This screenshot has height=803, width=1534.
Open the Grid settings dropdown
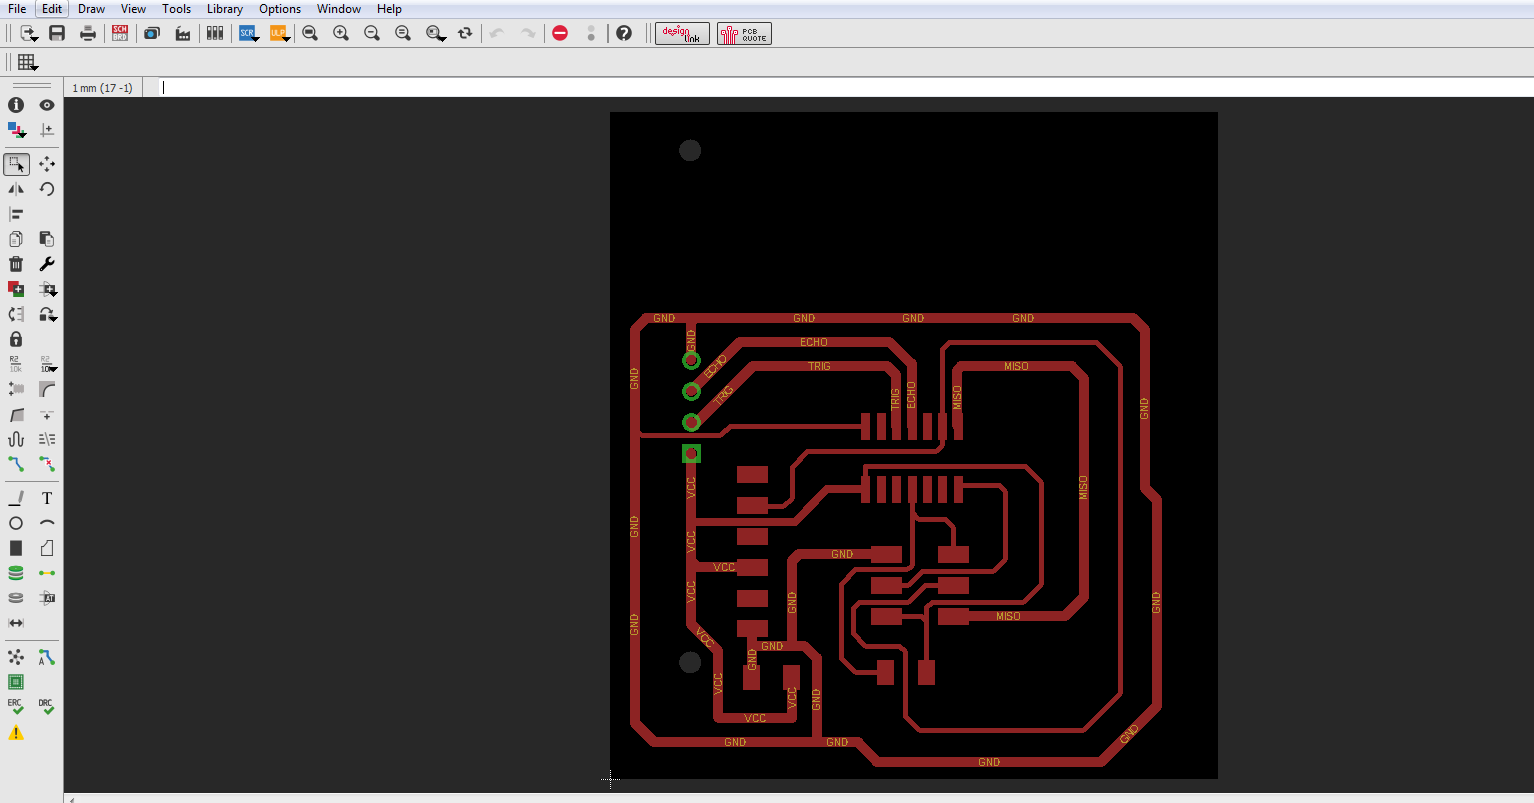(28, 62)
